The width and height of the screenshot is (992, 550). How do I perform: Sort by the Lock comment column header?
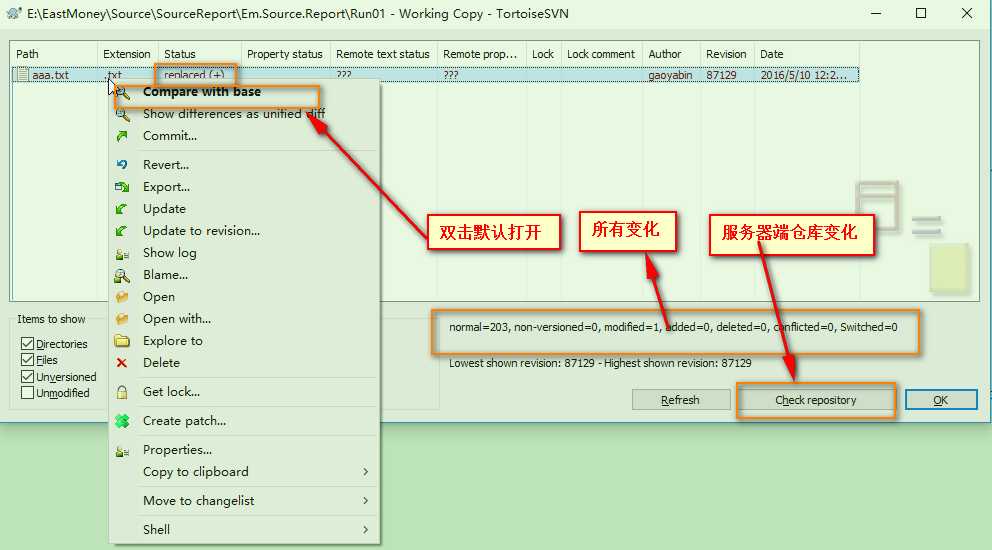pyautogui.click(x=602, y=54)
